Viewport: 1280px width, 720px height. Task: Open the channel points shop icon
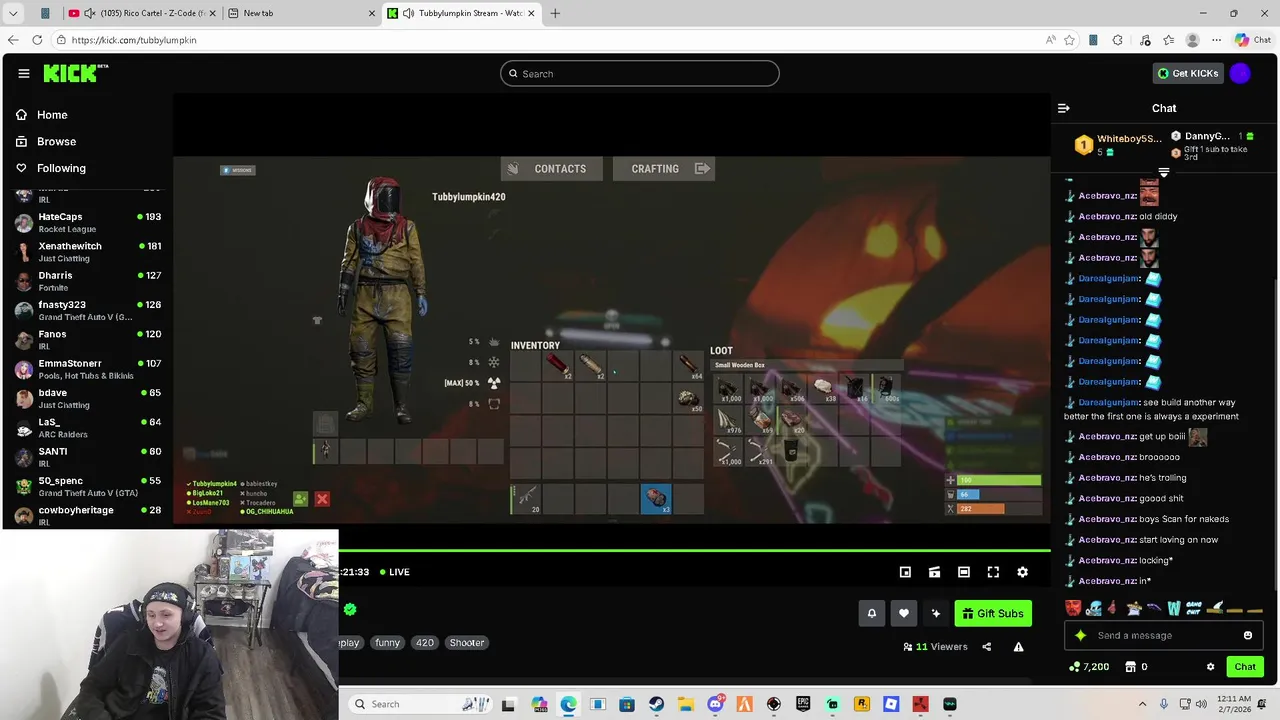pyautogui.click(x=1130, y=667)
